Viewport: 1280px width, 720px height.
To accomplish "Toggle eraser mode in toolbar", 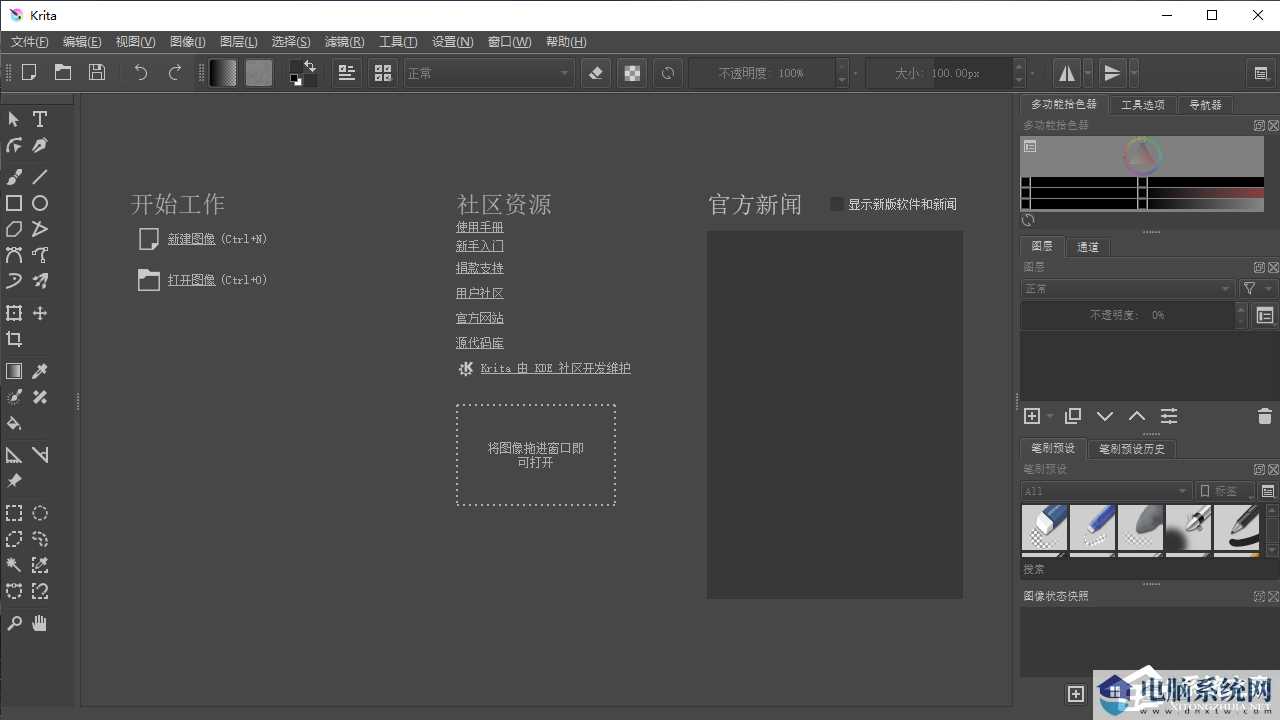I will (596, 73).
